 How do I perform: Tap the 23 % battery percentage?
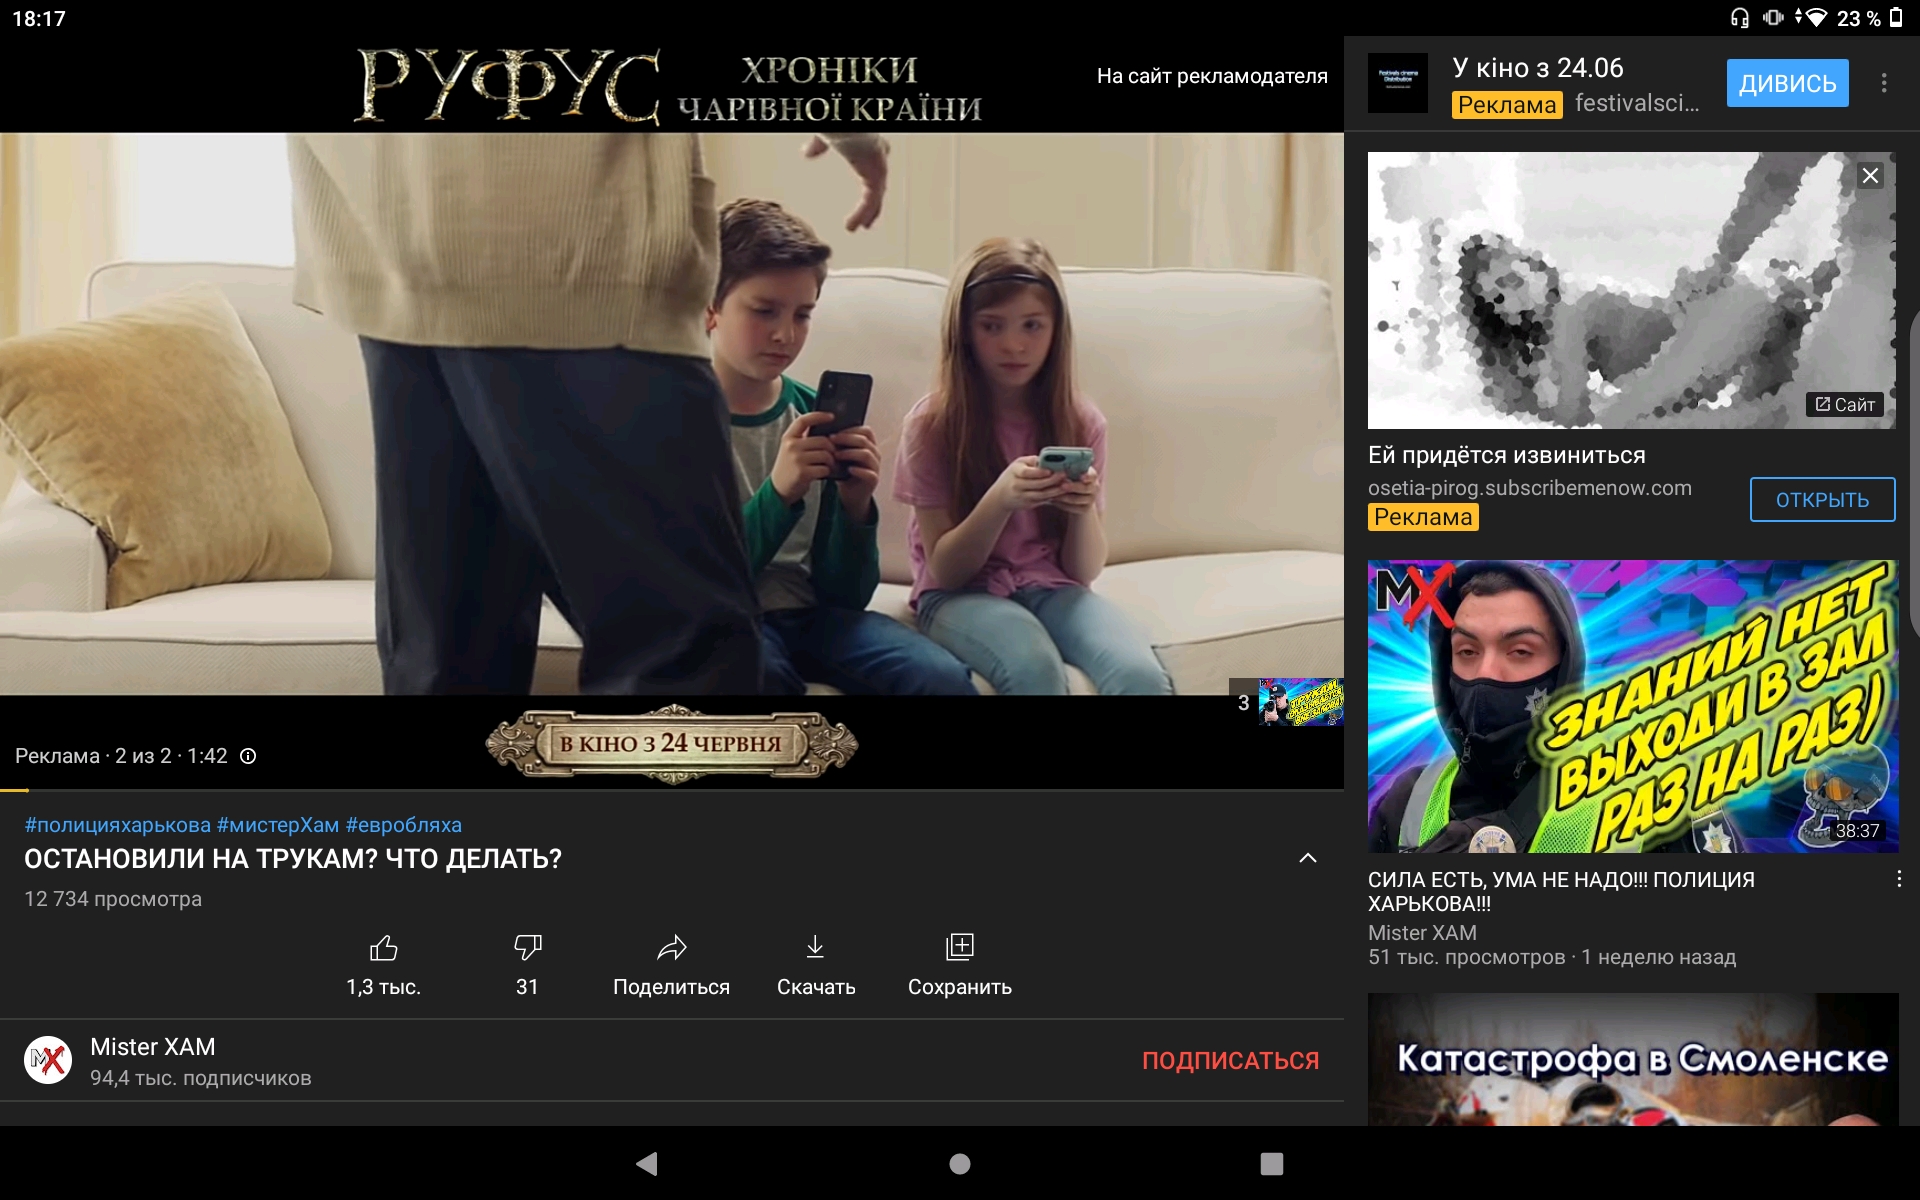tap(1859, 18)
